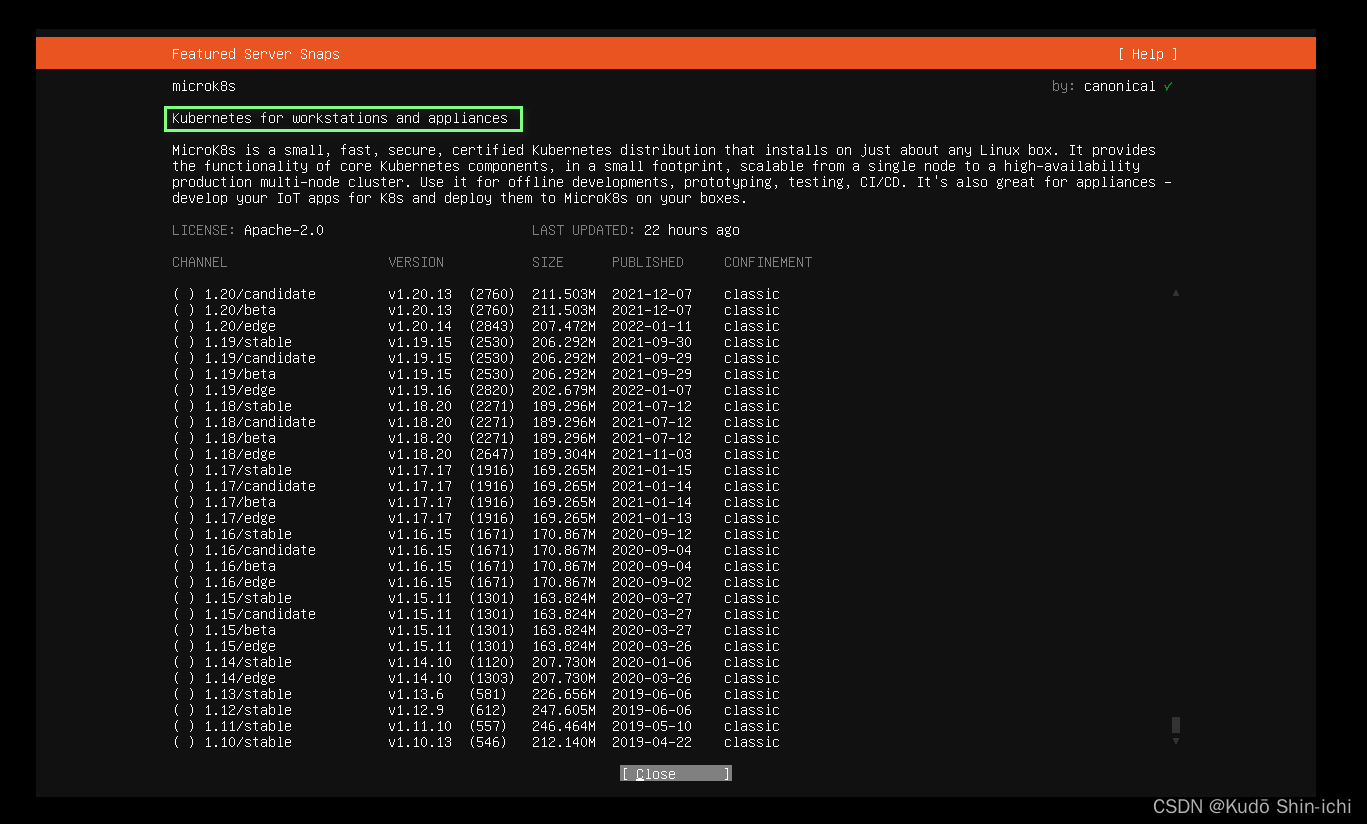Click the scroll-down arrow of channel list
The height and width of the screenshot is (824, 1367).
1176,741
